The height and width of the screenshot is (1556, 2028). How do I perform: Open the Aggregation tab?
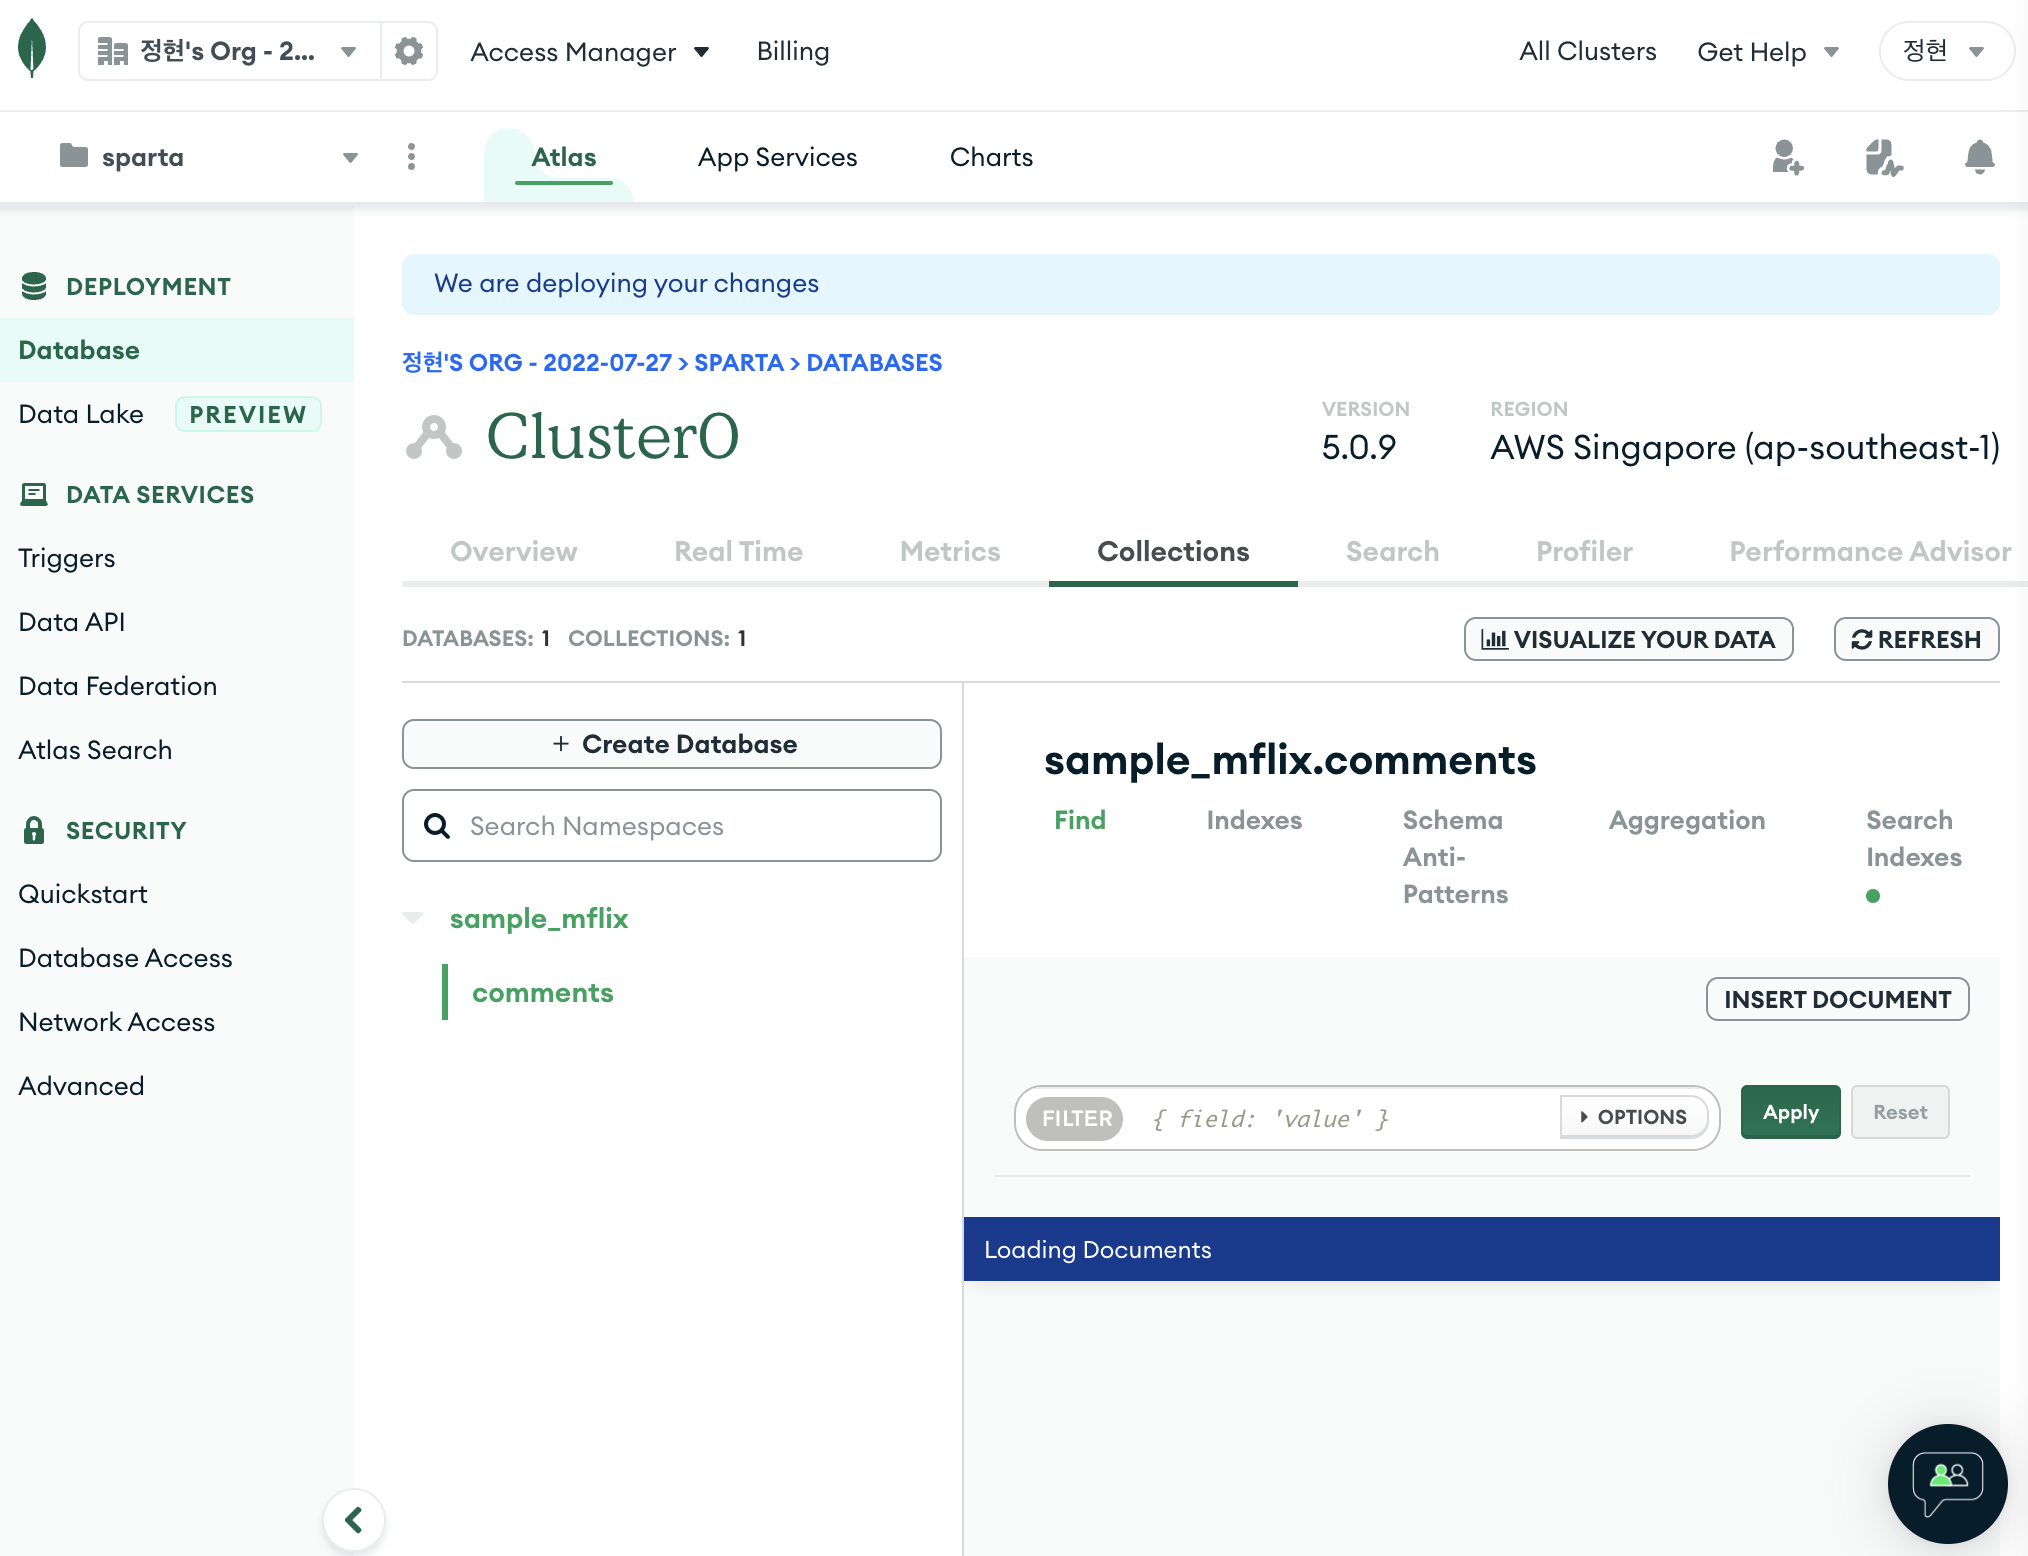pyautogui.click(x=1687, y=820)
